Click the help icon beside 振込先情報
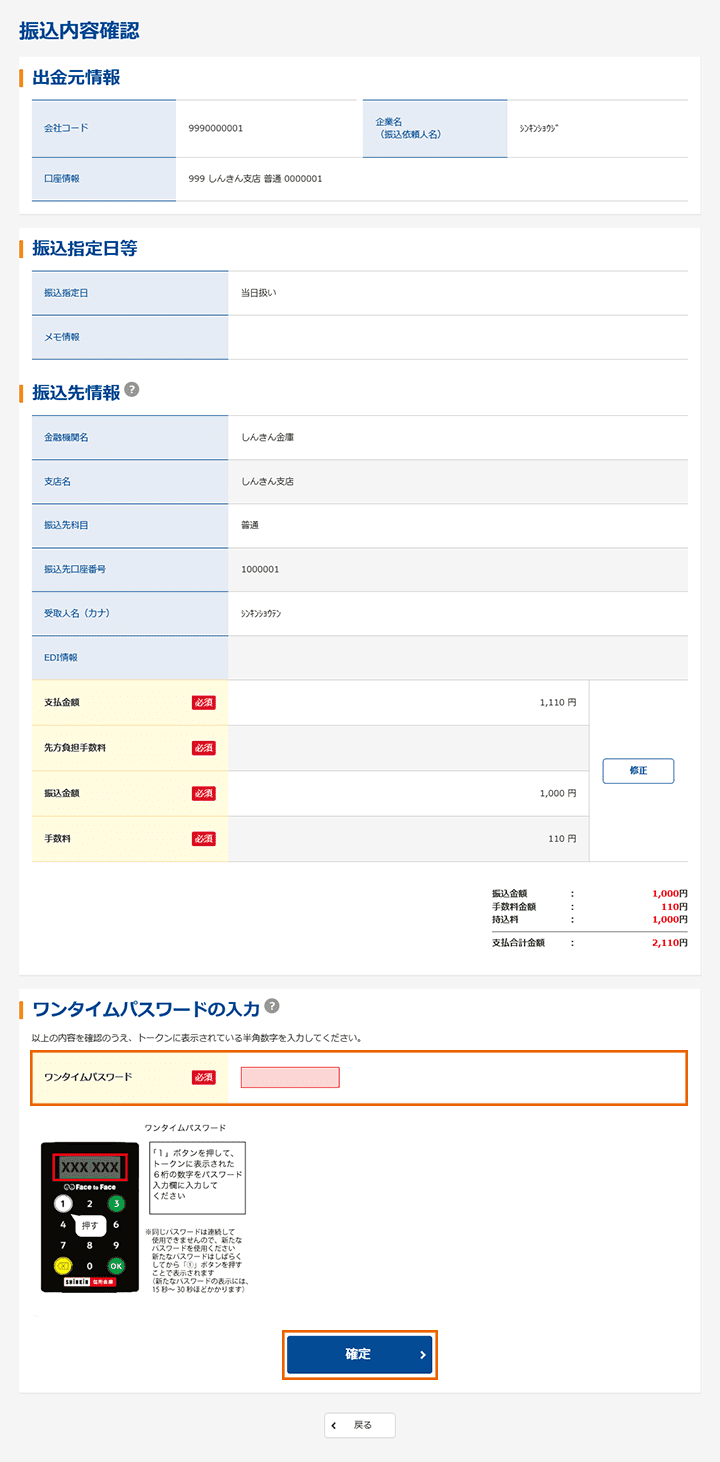 132,391
